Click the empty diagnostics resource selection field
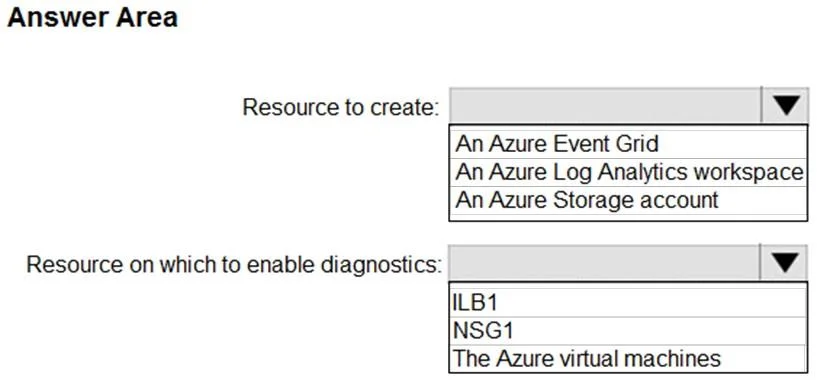Image resolution: width=817 pixels, height=389 pixels. [605, 263]
